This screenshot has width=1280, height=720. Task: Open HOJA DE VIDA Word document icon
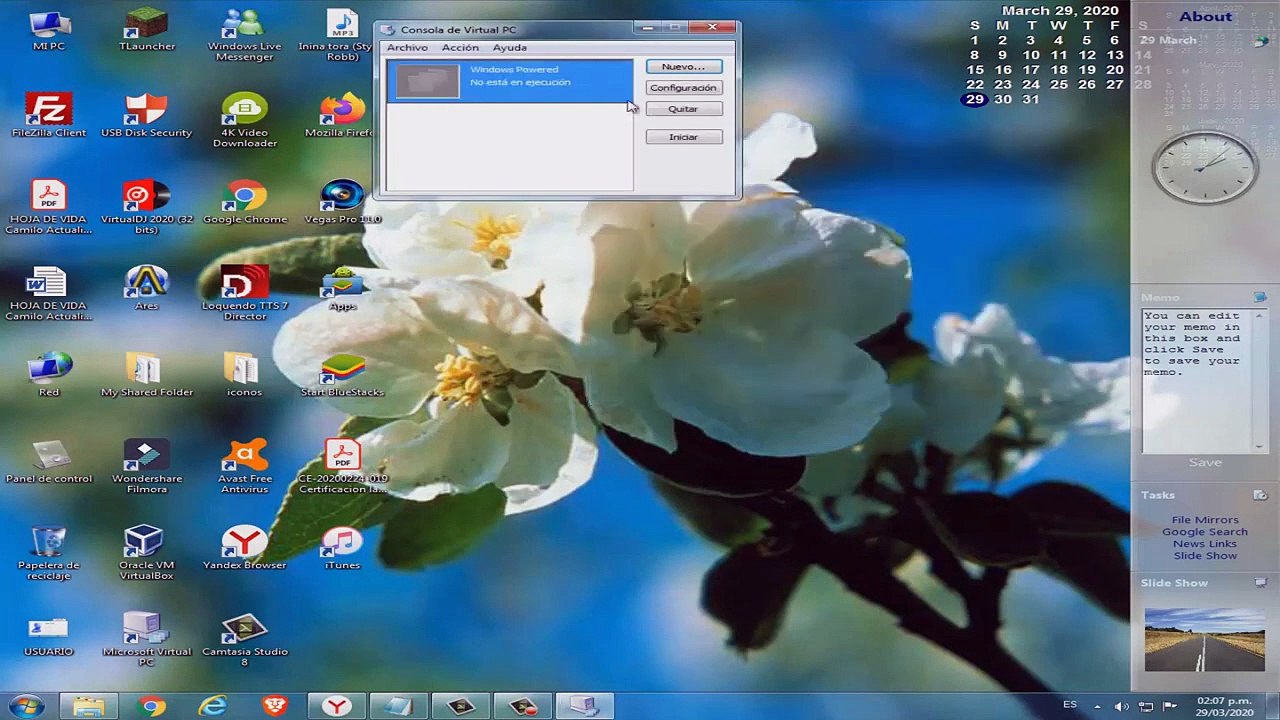48,294
